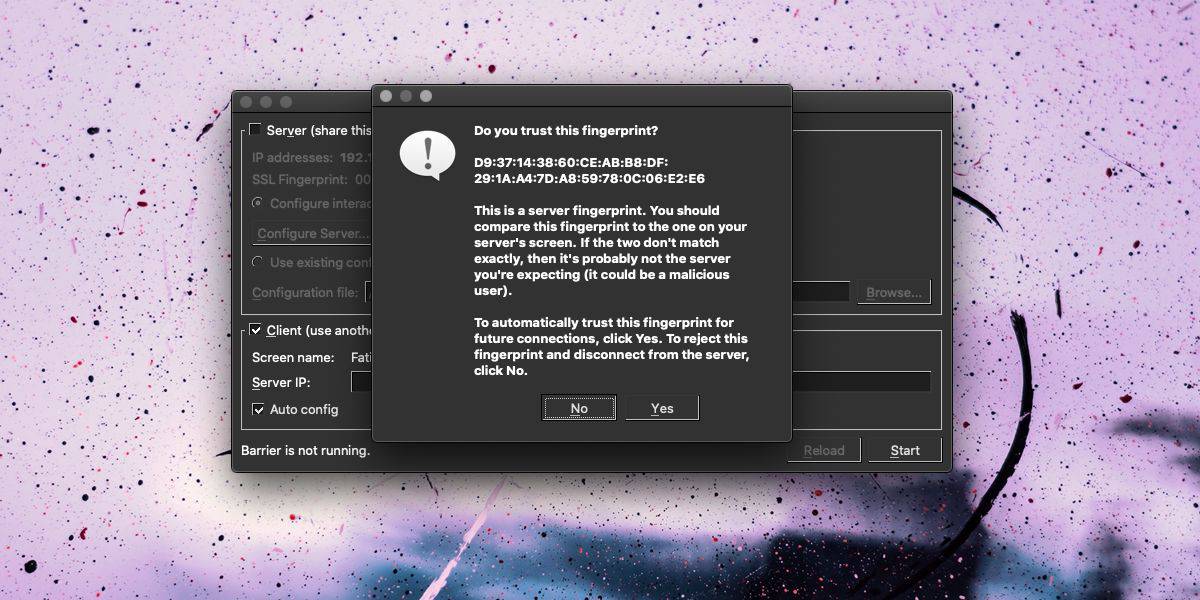Click the Browse button

[893, 291]
